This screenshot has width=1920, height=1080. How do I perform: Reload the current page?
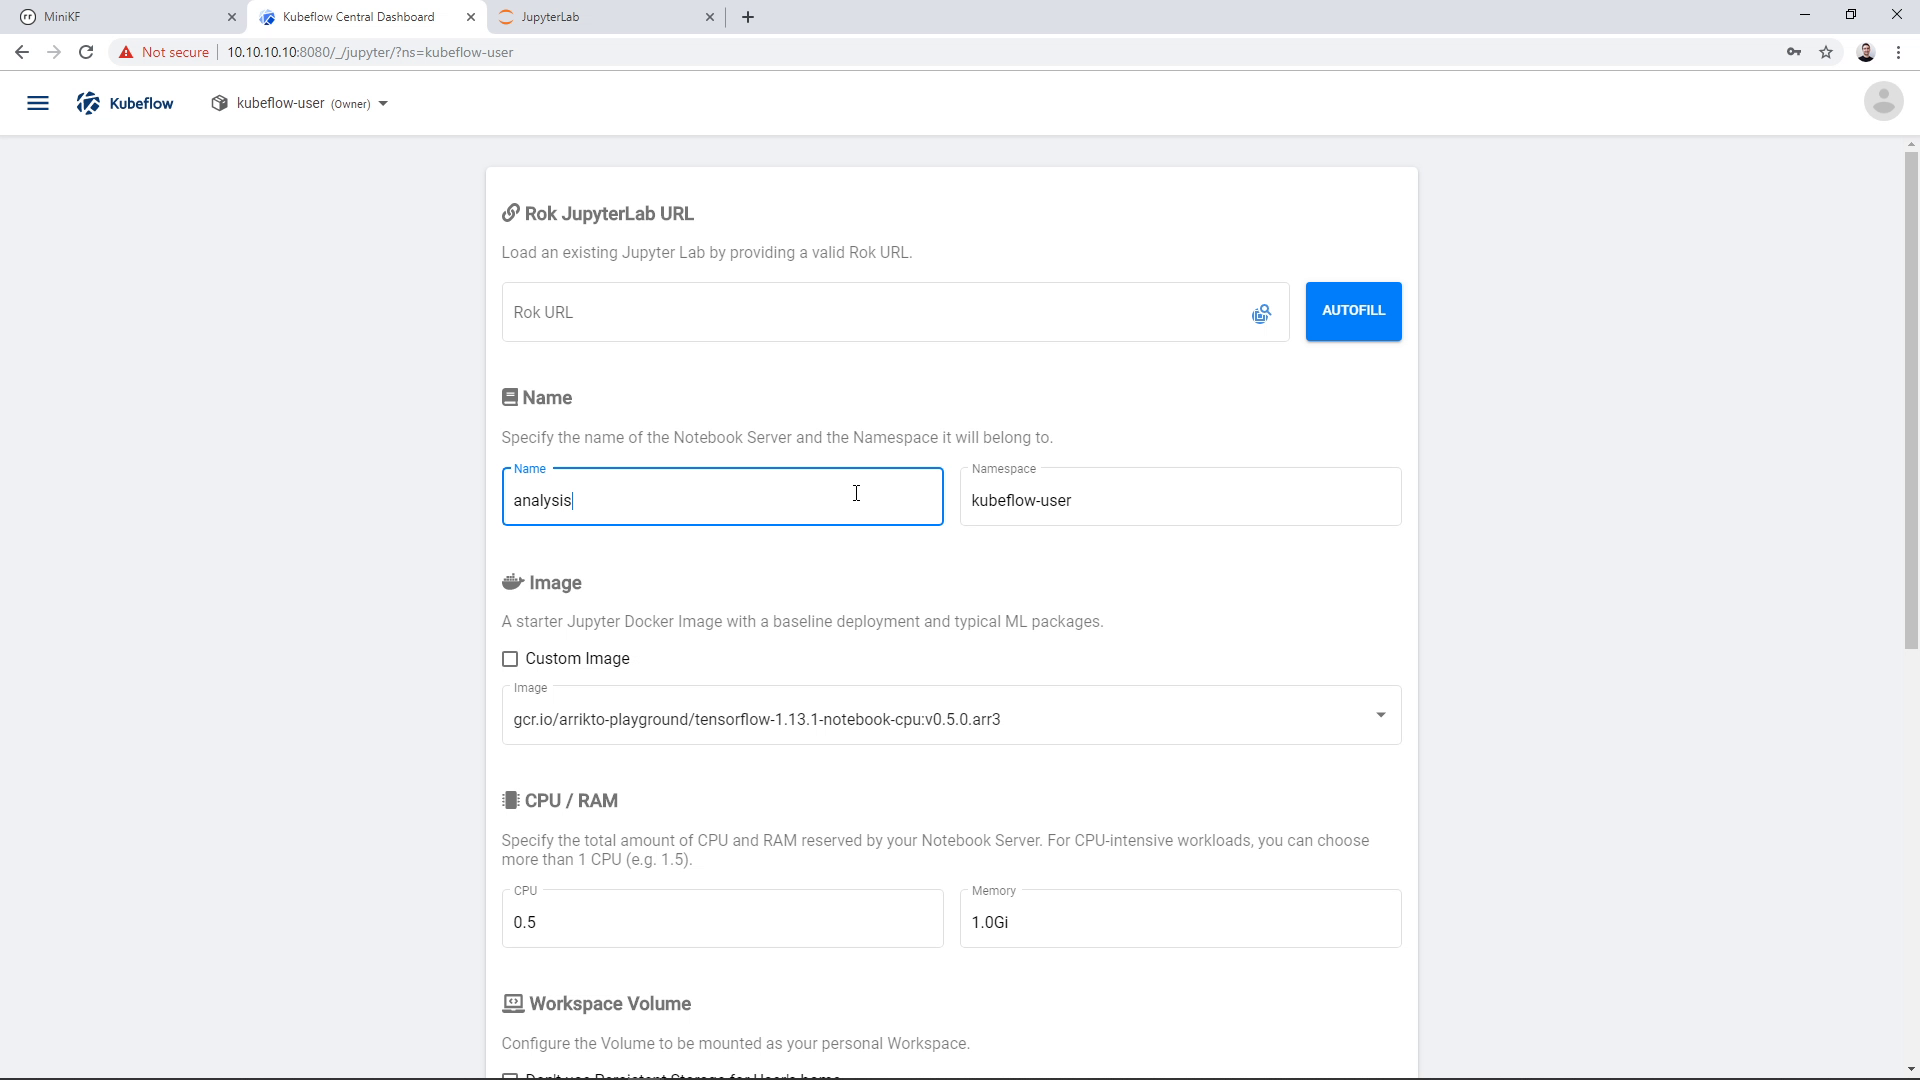click(86, 52)
